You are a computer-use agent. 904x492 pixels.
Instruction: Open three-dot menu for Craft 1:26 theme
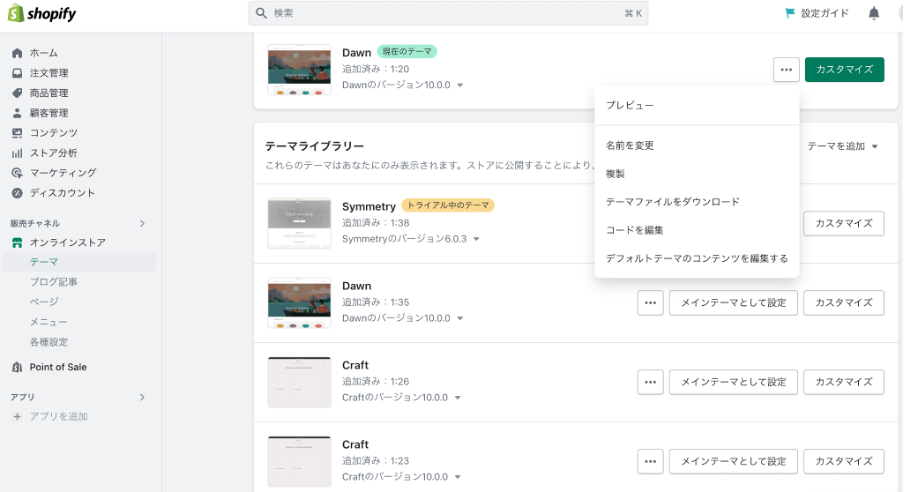coord(650,382)
